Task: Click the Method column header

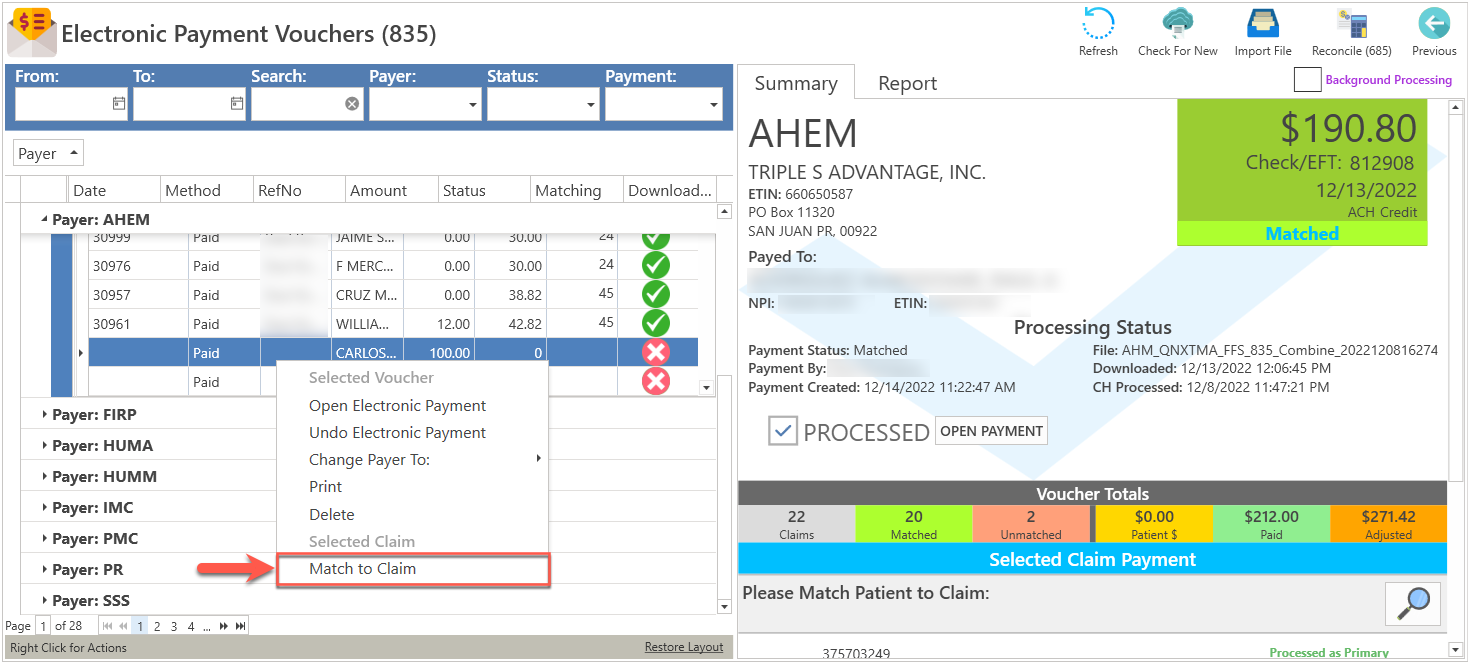Action: 207,190
